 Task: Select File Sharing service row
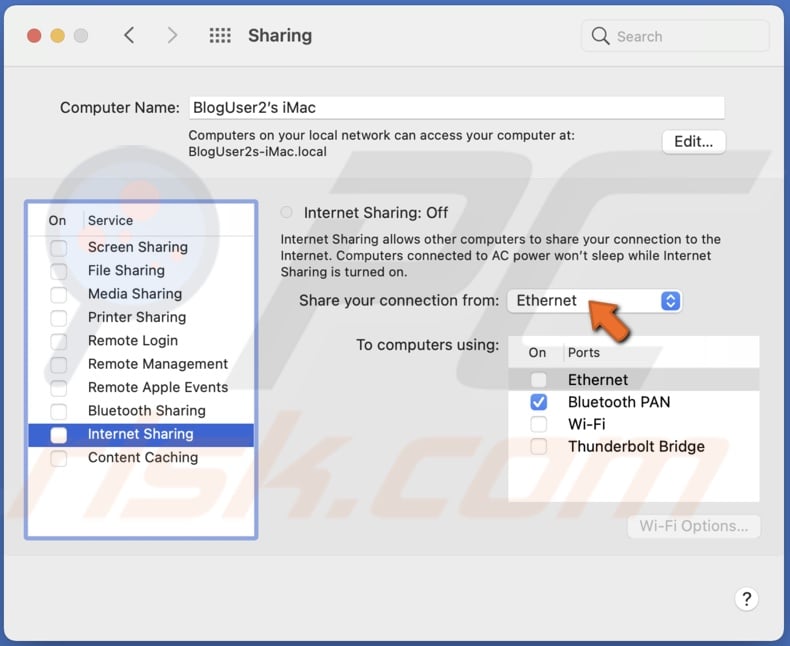pyautogui.click(x=141, y=271)
